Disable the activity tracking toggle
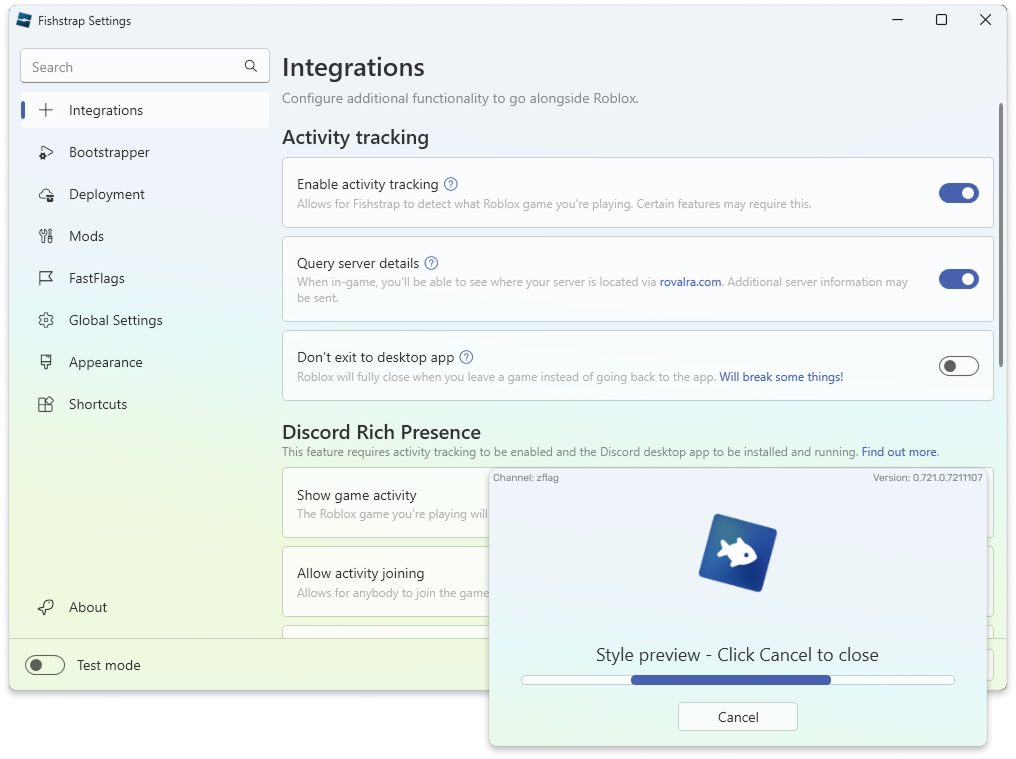This screenshot has height=759, width=1016. pyautogui.click(x=958, y=193)
